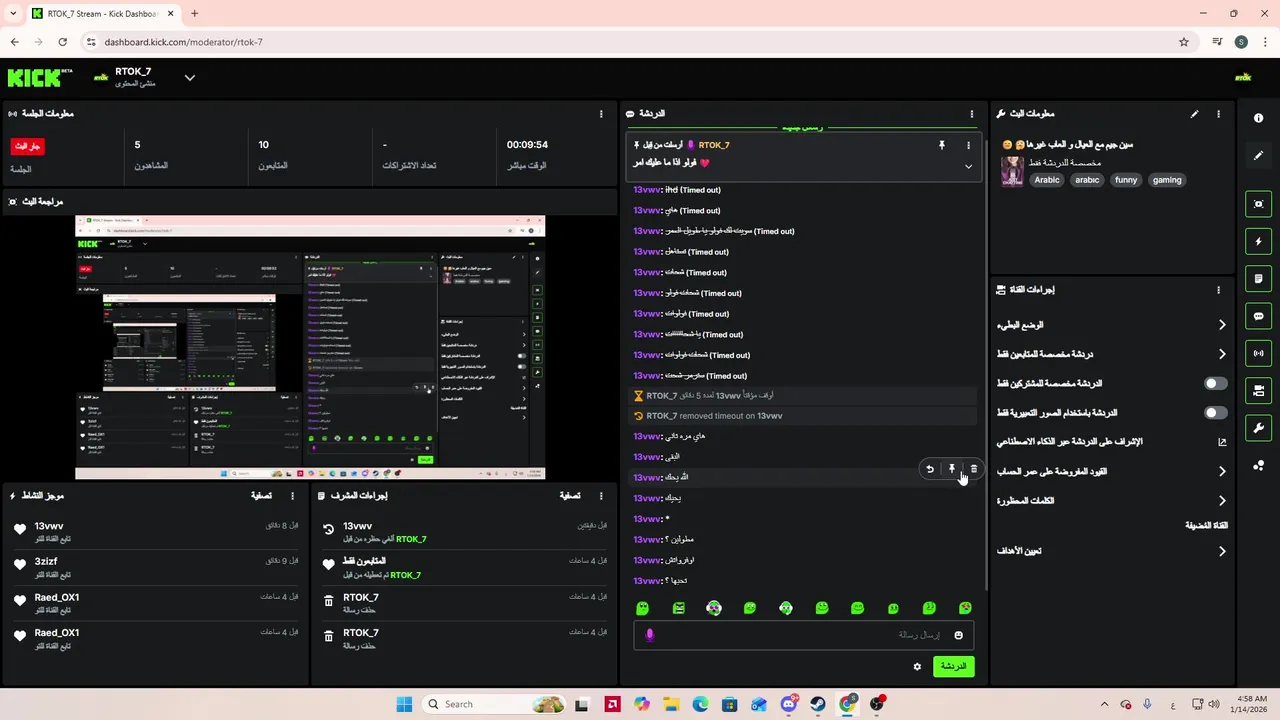Toggle the chat bubble panel icon in sidebar
The image size is (1280, 720).
(x=1258, y=316)
